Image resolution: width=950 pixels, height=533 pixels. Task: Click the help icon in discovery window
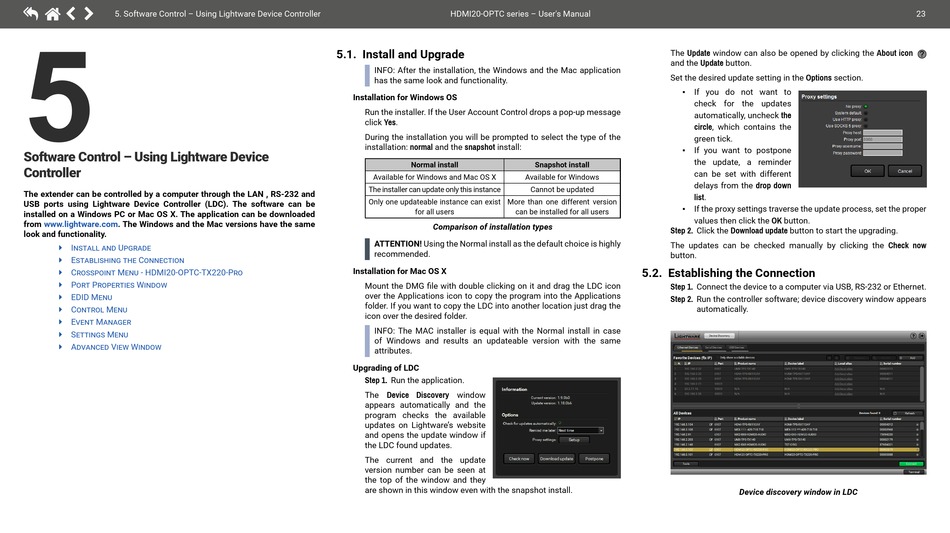913,336
